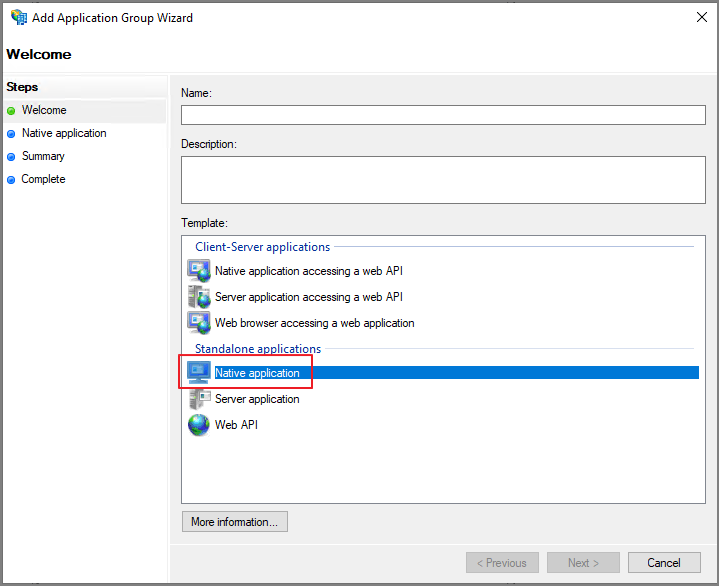This screenshot has width=719, height=586.
Task: Close the wizard window
Action: [702, 17]
